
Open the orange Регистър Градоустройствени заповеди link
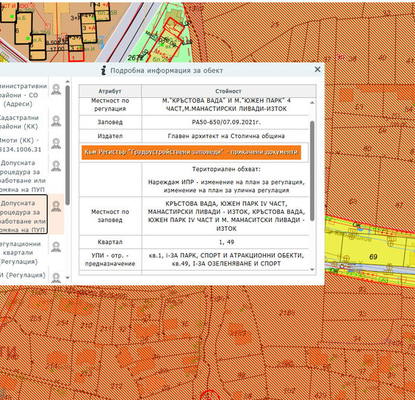coord(191,152)
